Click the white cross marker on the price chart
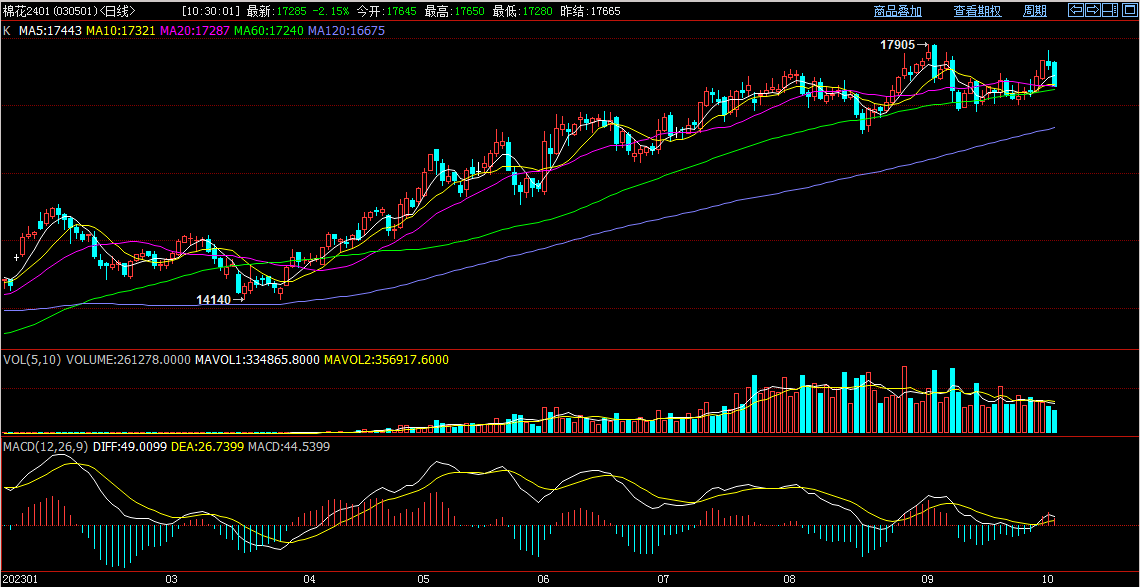 (16, 257)
